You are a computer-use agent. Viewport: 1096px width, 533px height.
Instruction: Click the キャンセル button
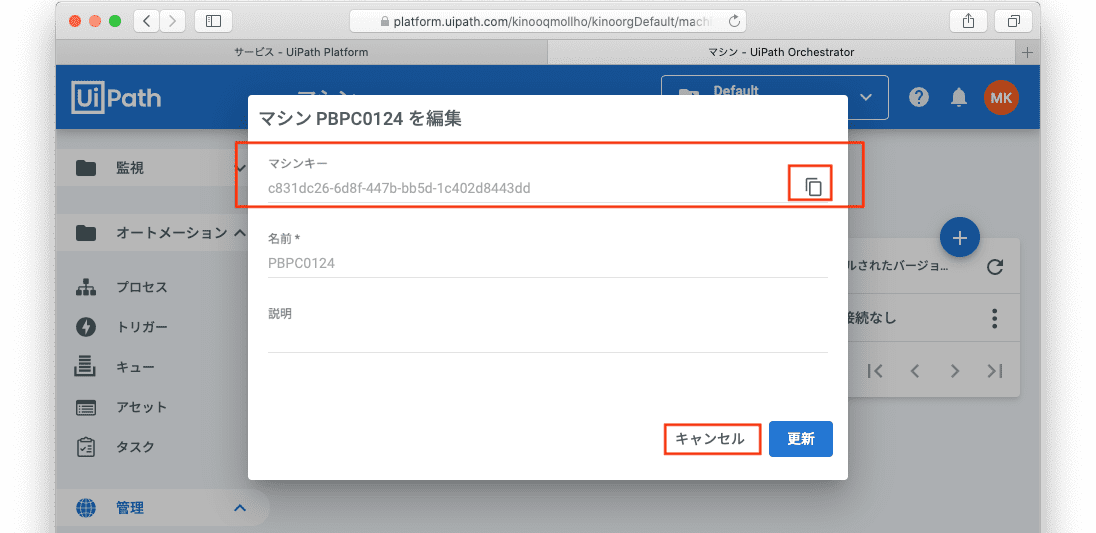(x=709, y=439)
